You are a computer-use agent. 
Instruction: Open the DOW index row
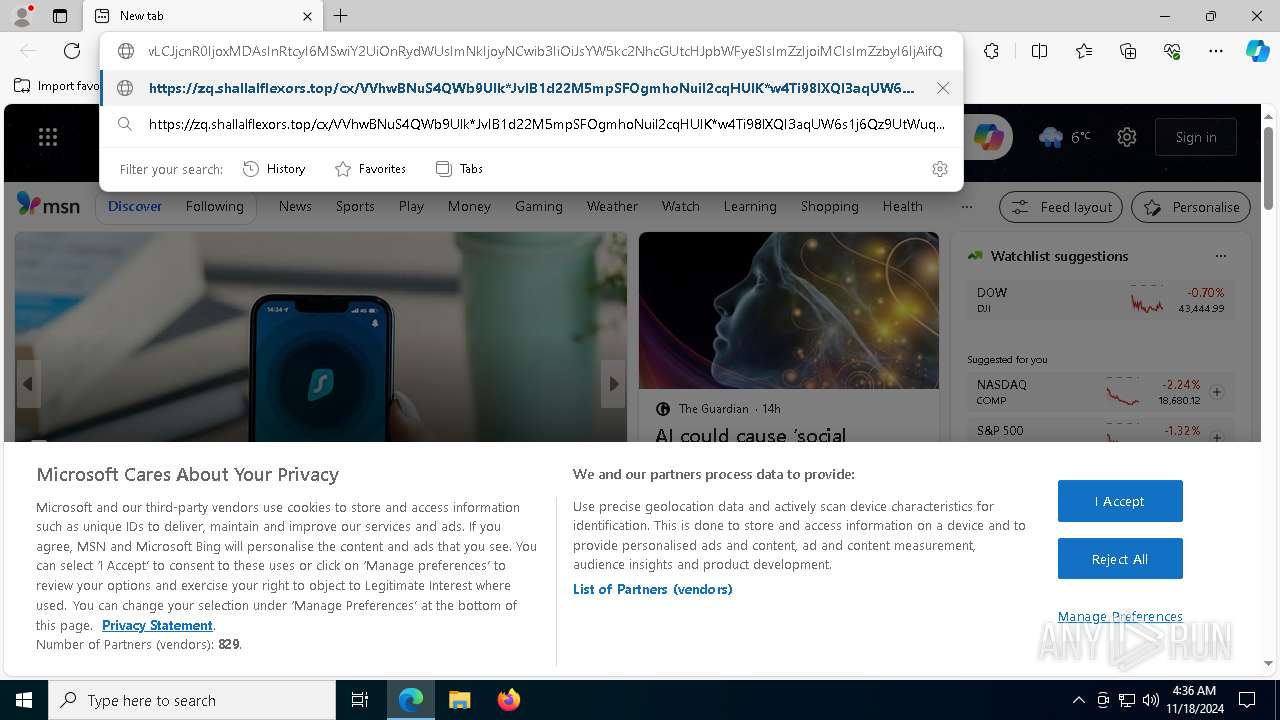tap(1100, 300)
